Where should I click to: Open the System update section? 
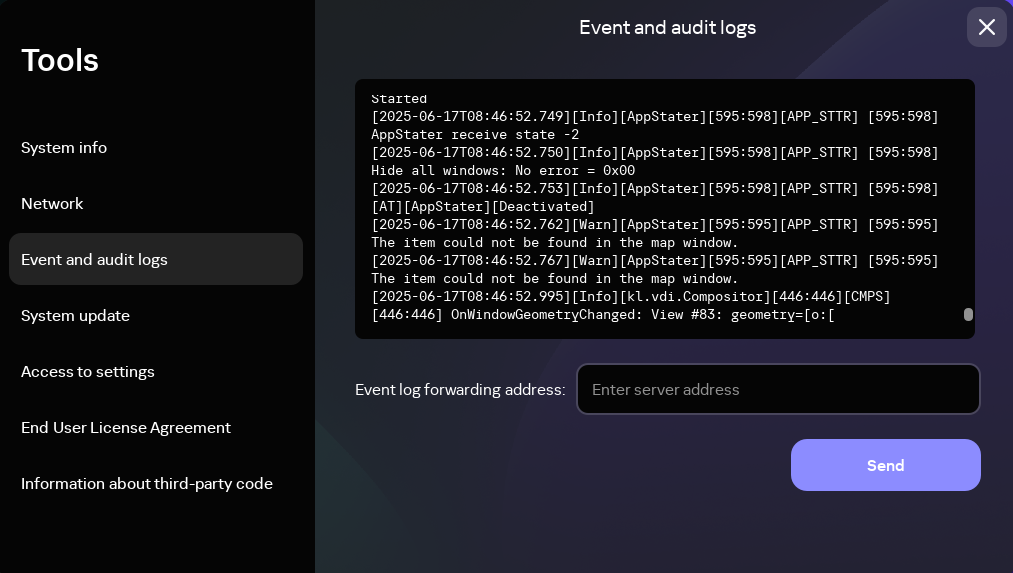(x=76, y=316)
